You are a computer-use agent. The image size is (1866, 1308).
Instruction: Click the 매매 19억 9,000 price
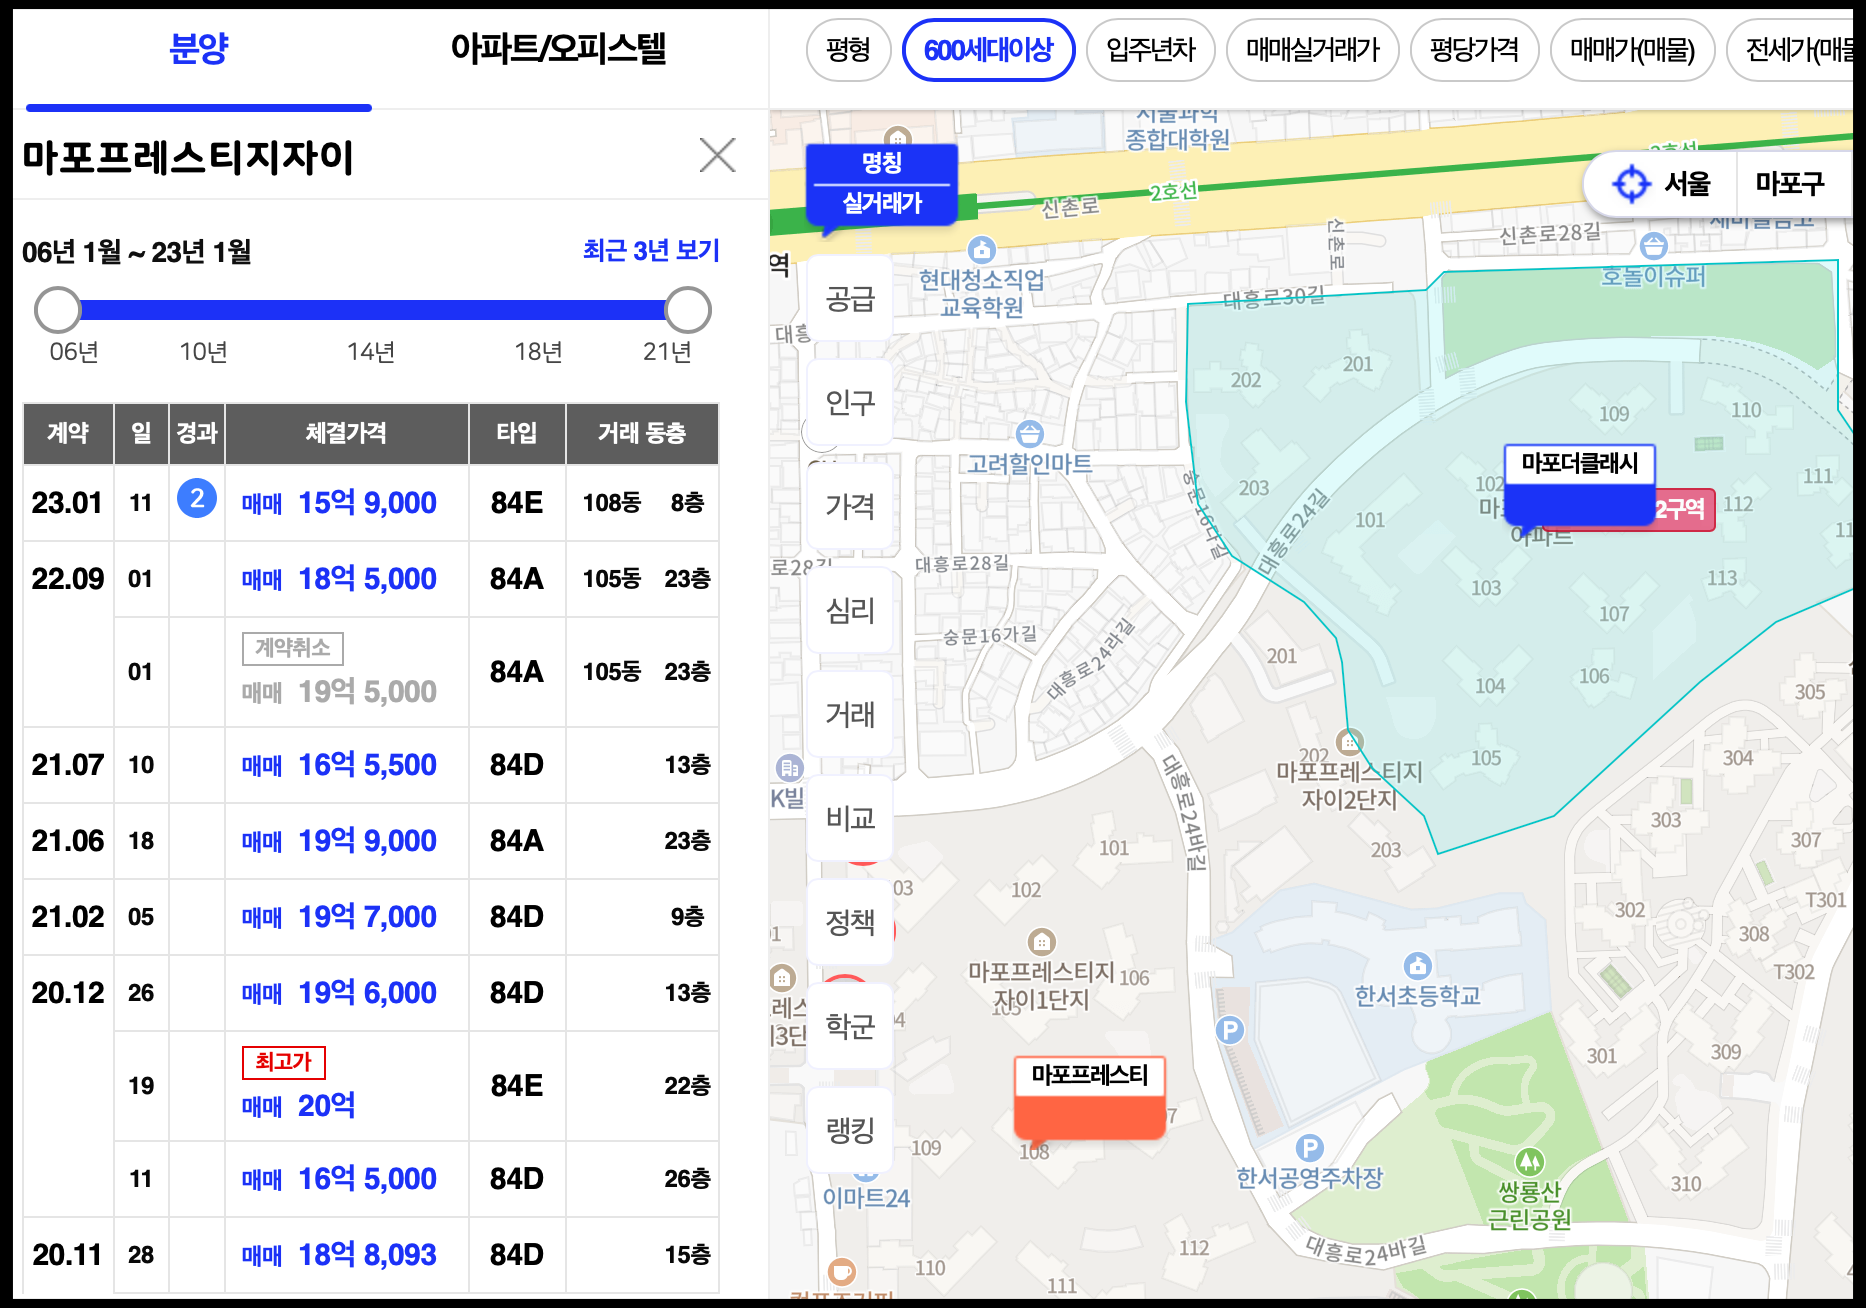(x=339, y=841)
